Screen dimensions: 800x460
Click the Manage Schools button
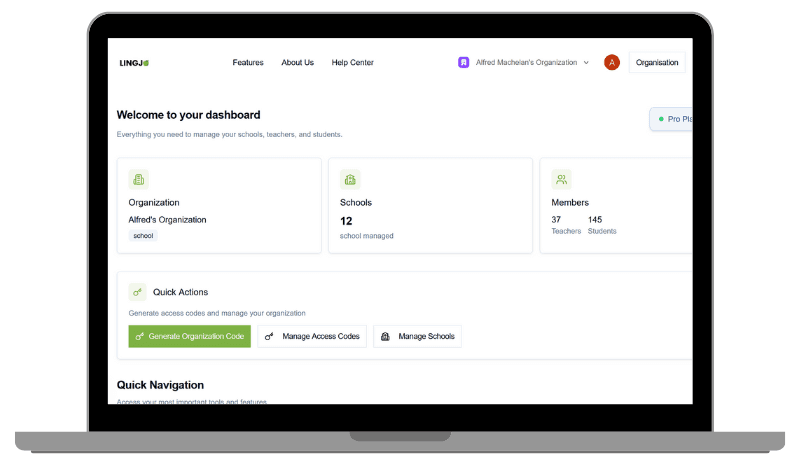click(x=417, y=337)
